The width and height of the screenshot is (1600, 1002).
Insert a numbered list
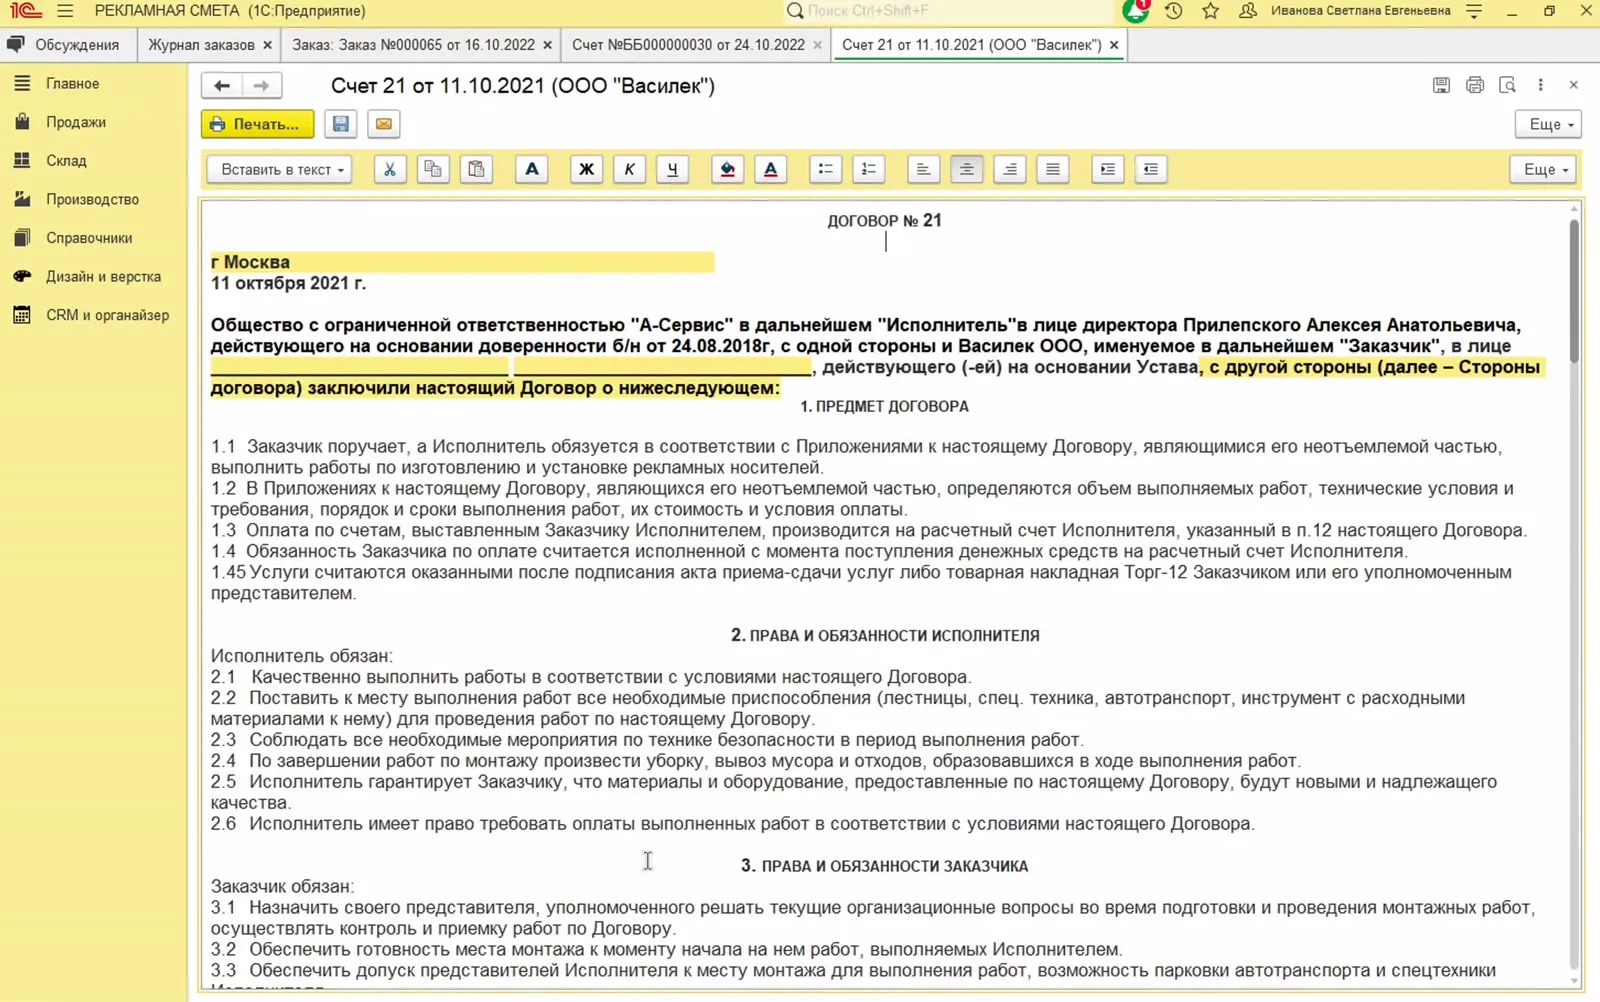[x=869, y=169]
